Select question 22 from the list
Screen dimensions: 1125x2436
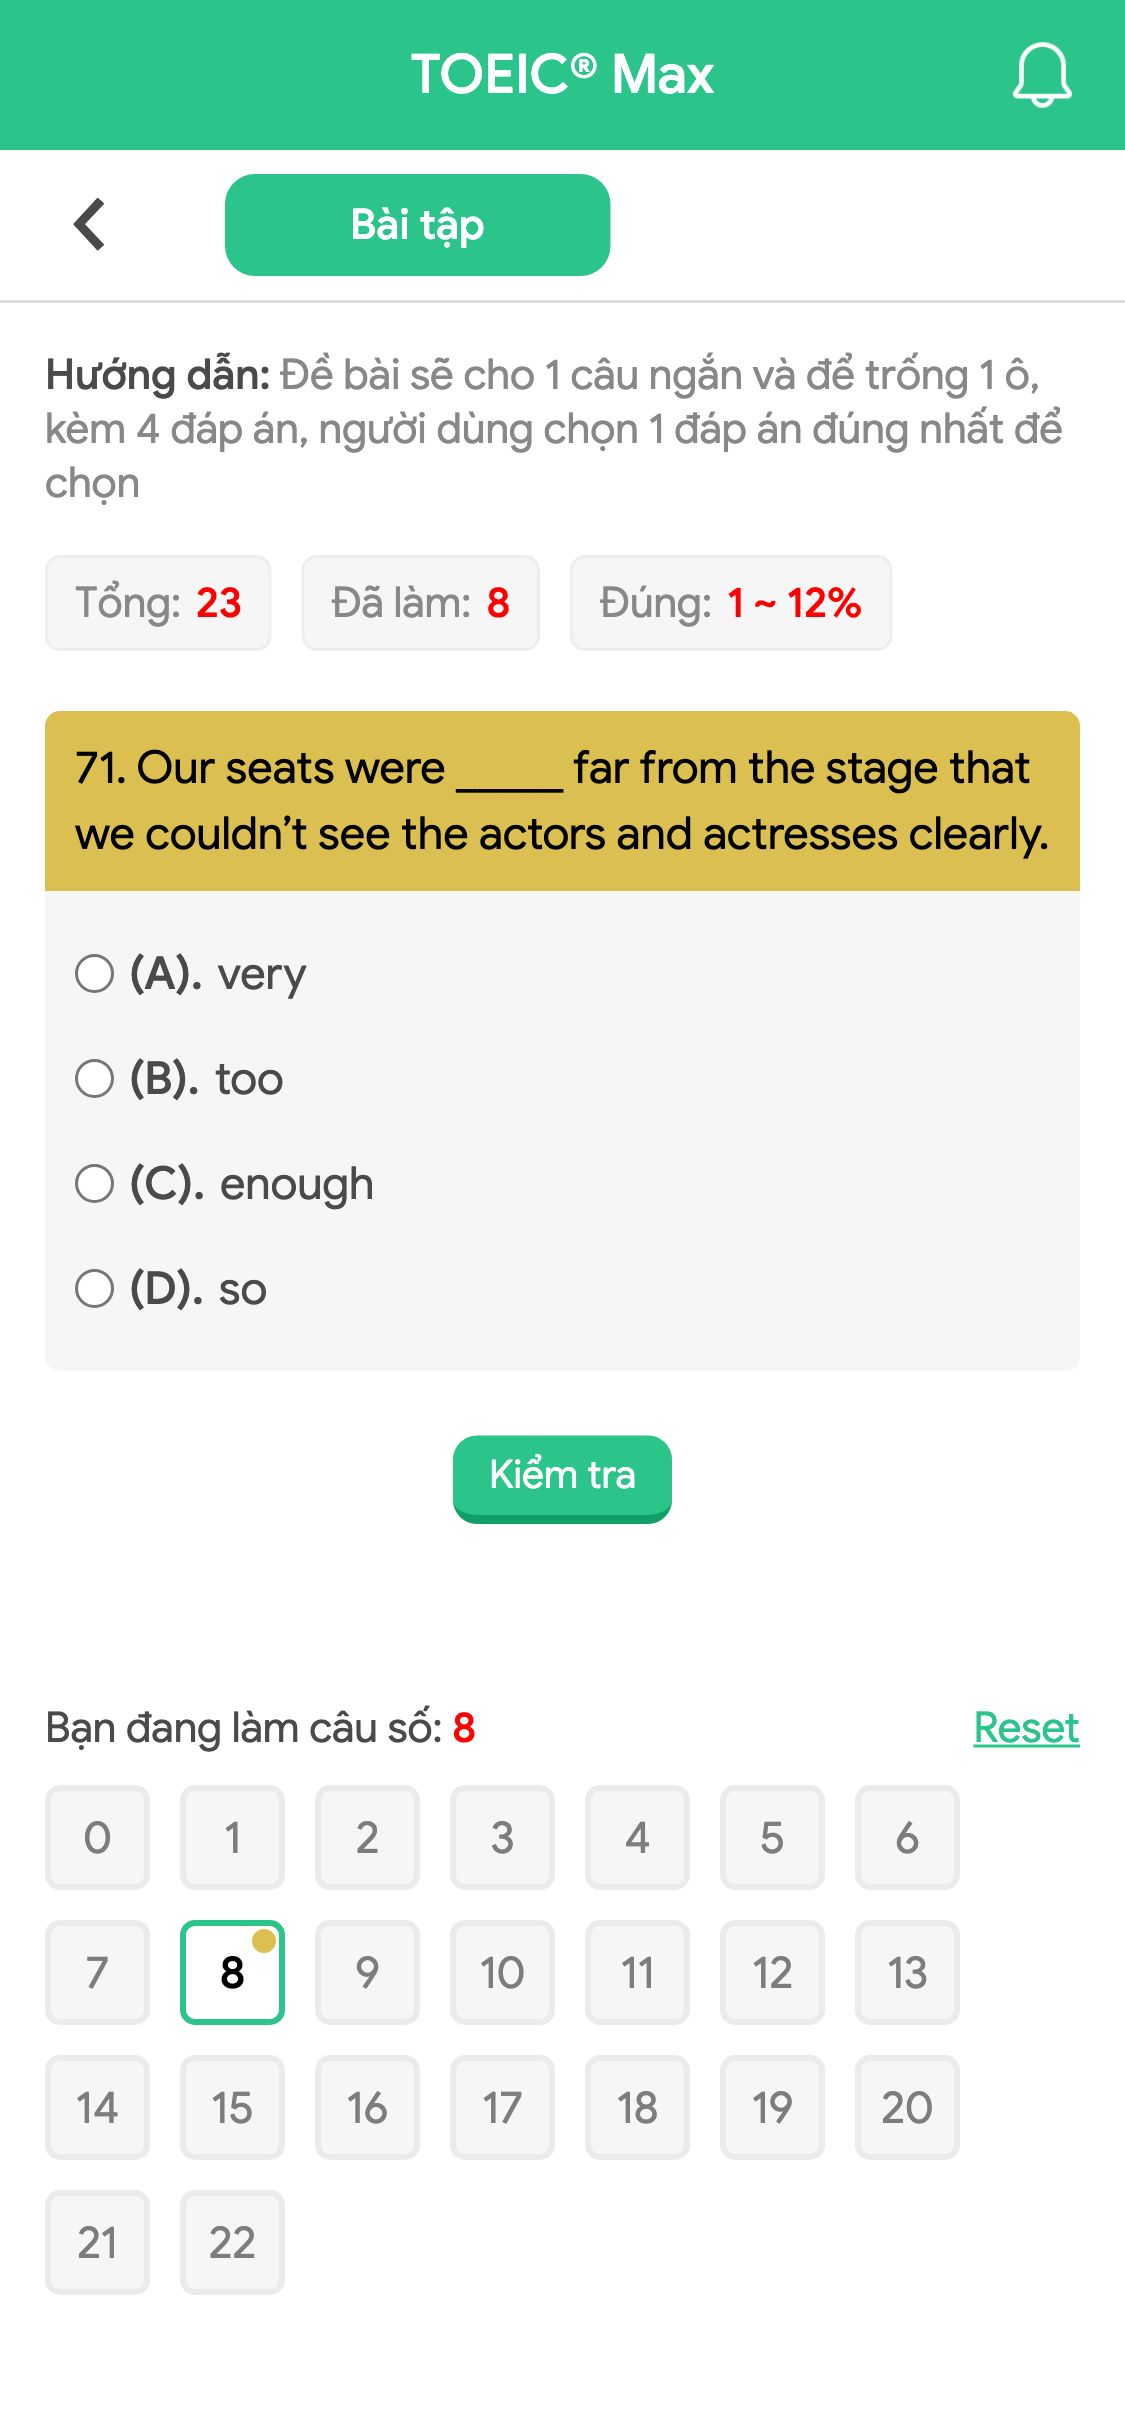pos(231,2243)
